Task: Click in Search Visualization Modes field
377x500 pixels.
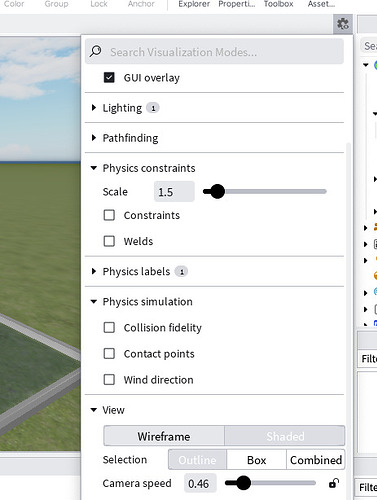Action: pos(214,52)
